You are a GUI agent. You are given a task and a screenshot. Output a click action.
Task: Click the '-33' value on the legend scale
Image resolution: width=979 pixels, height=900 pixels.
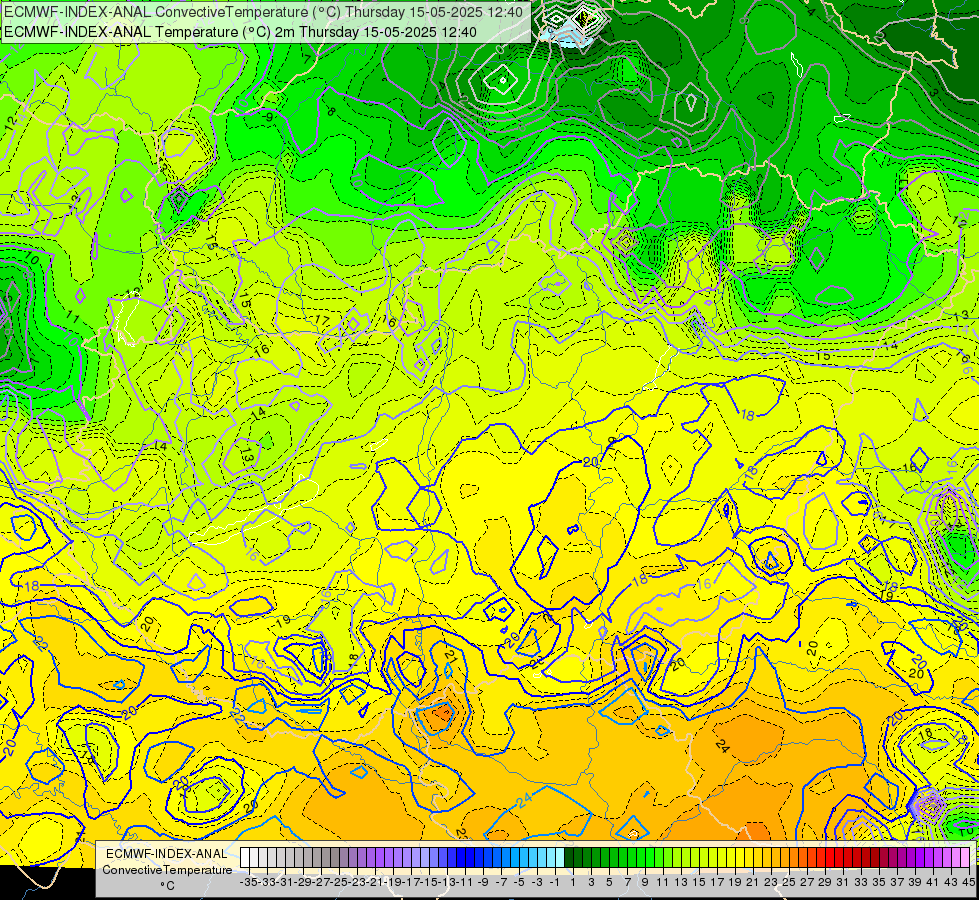266,882
